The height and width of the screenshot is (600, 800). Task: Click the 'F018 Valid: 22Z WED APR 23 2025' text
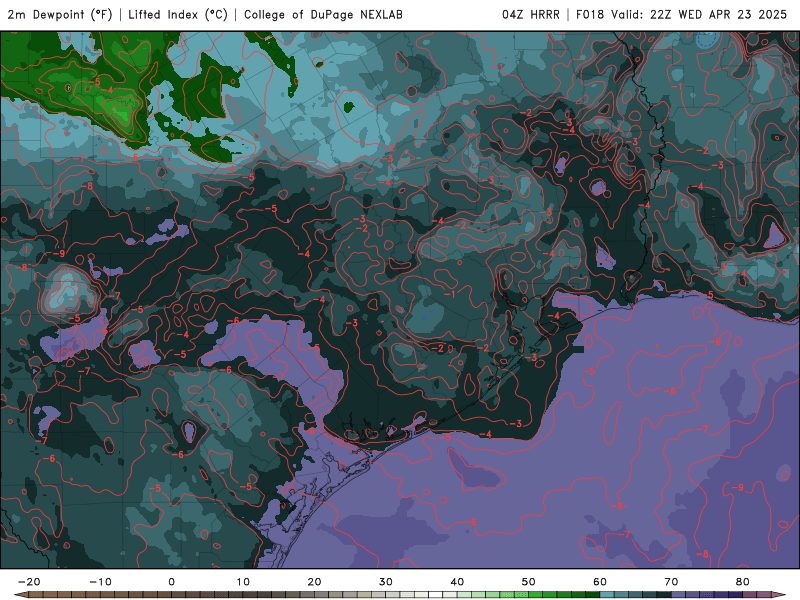pyautogui.click(x=682, y=14)
